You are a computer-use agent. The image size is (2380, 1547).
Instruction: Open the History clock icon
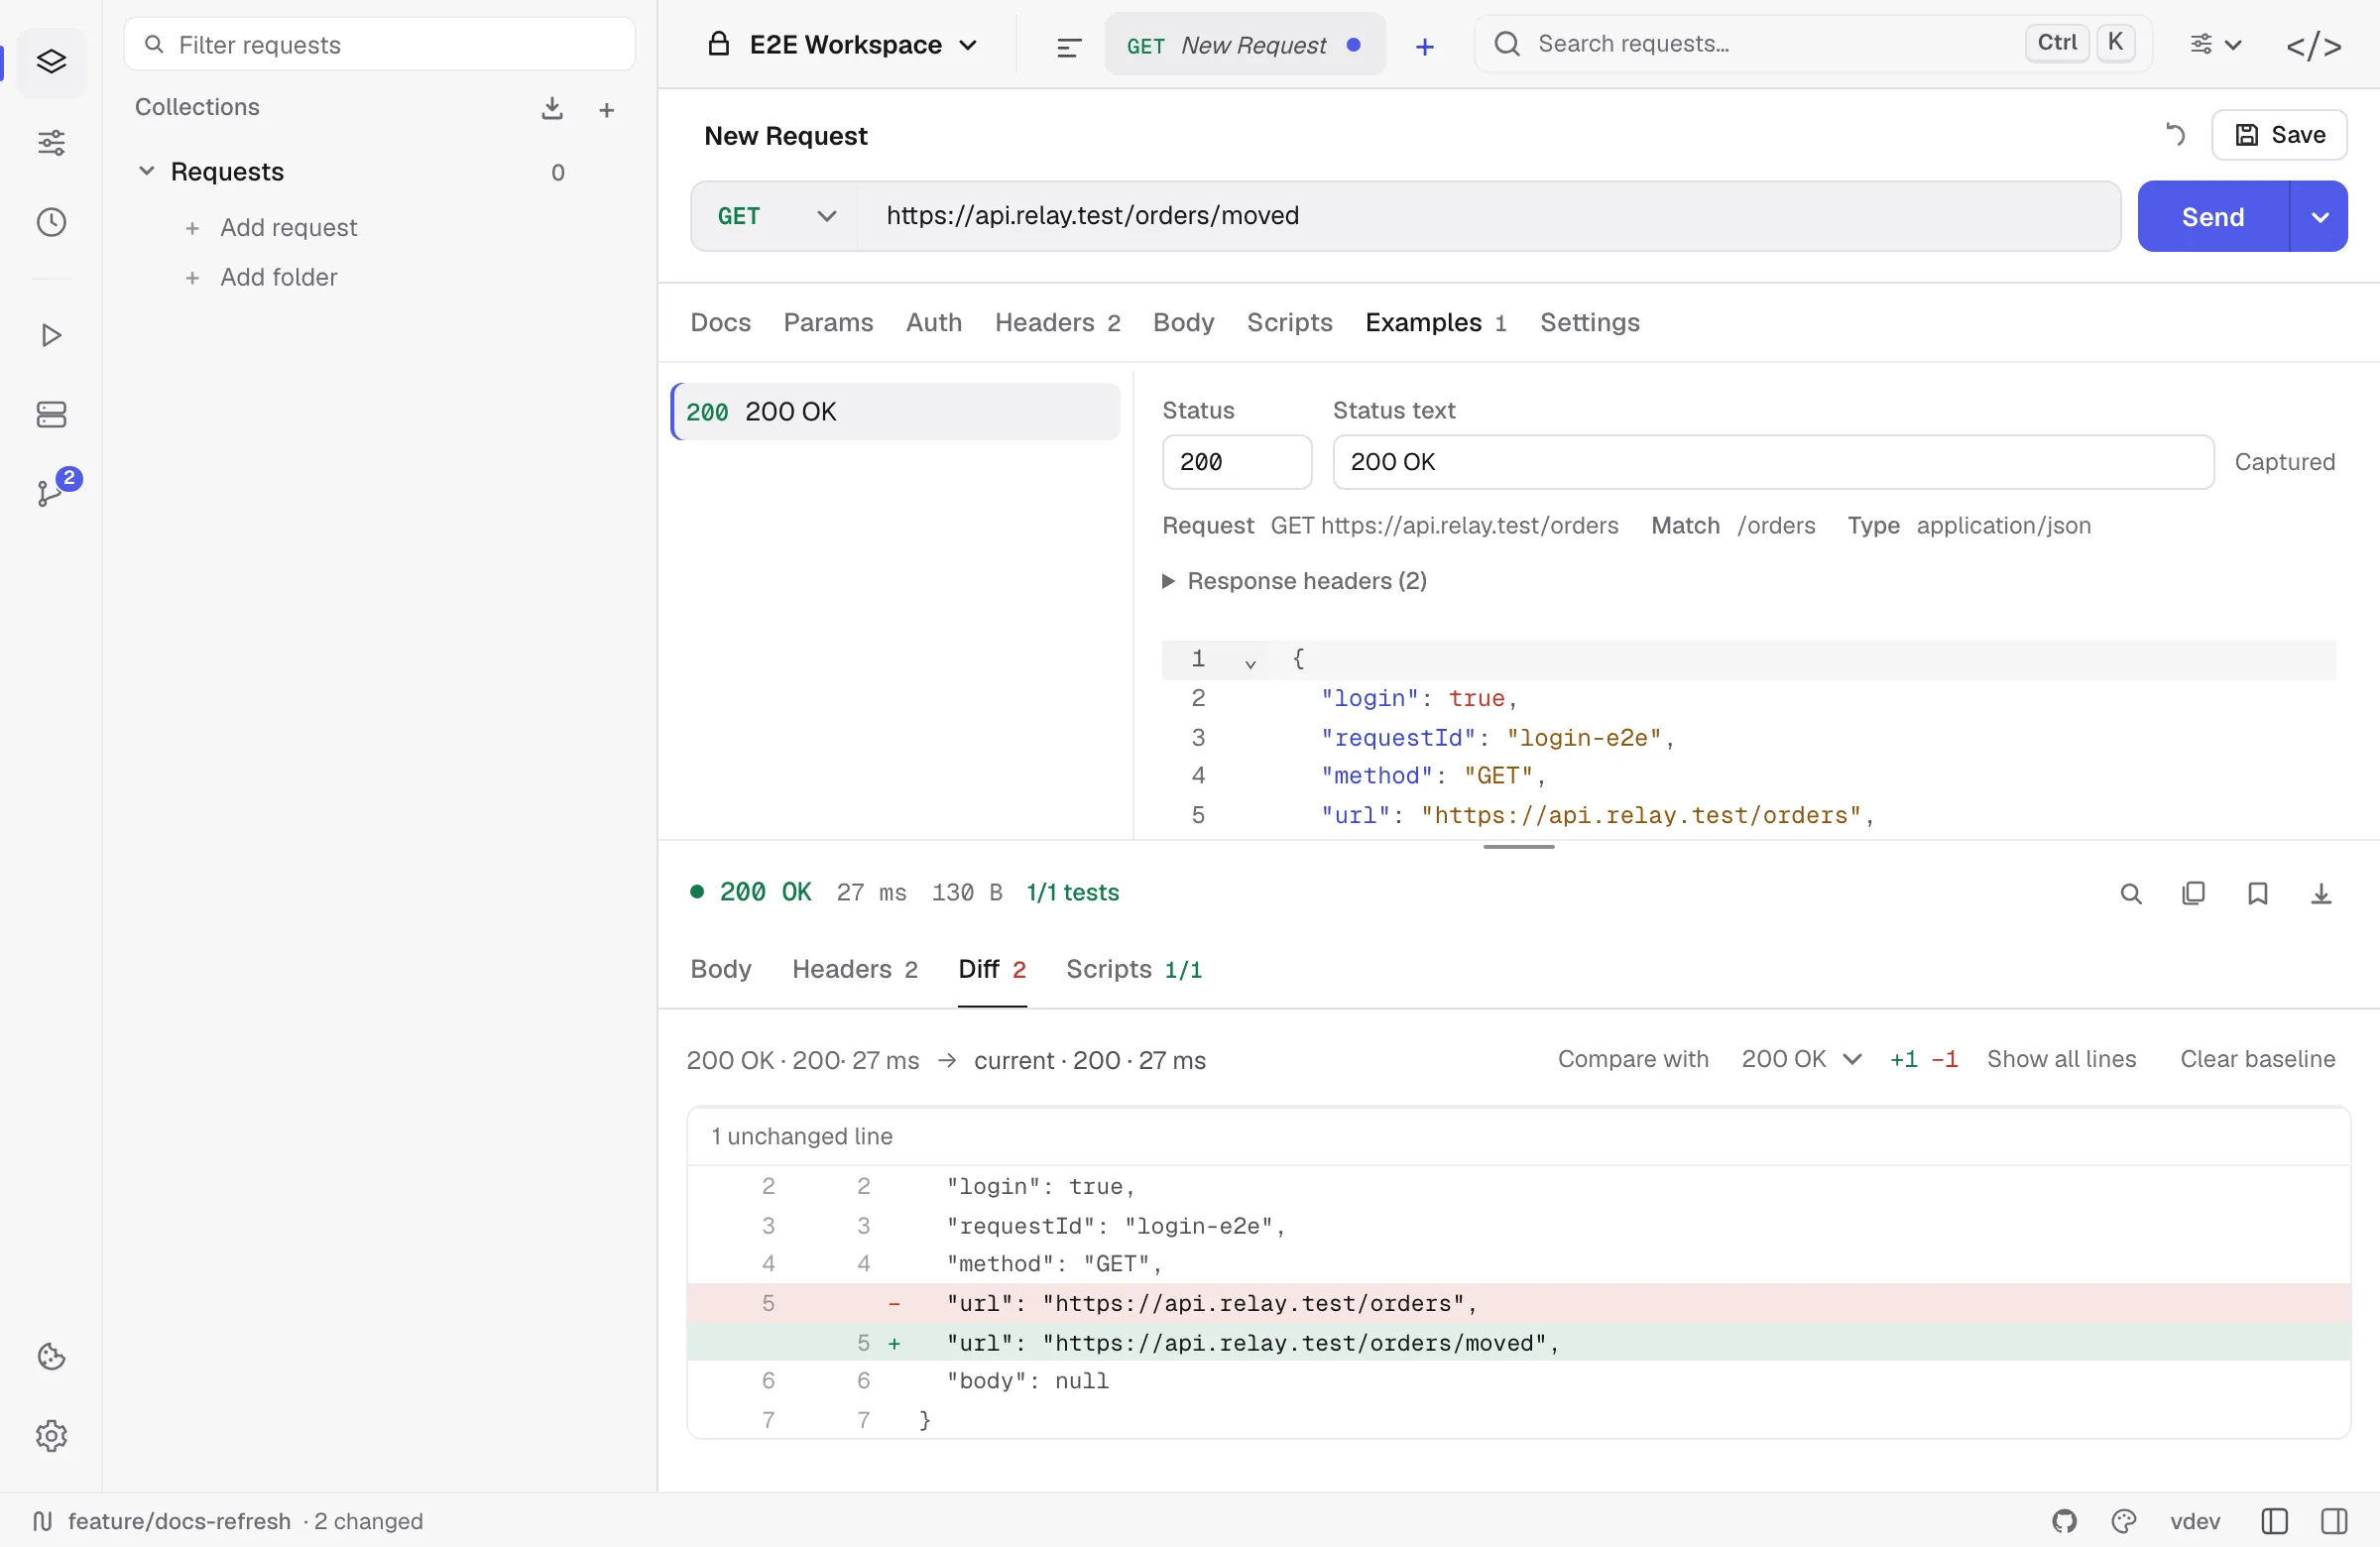click(x=51, y=222)
